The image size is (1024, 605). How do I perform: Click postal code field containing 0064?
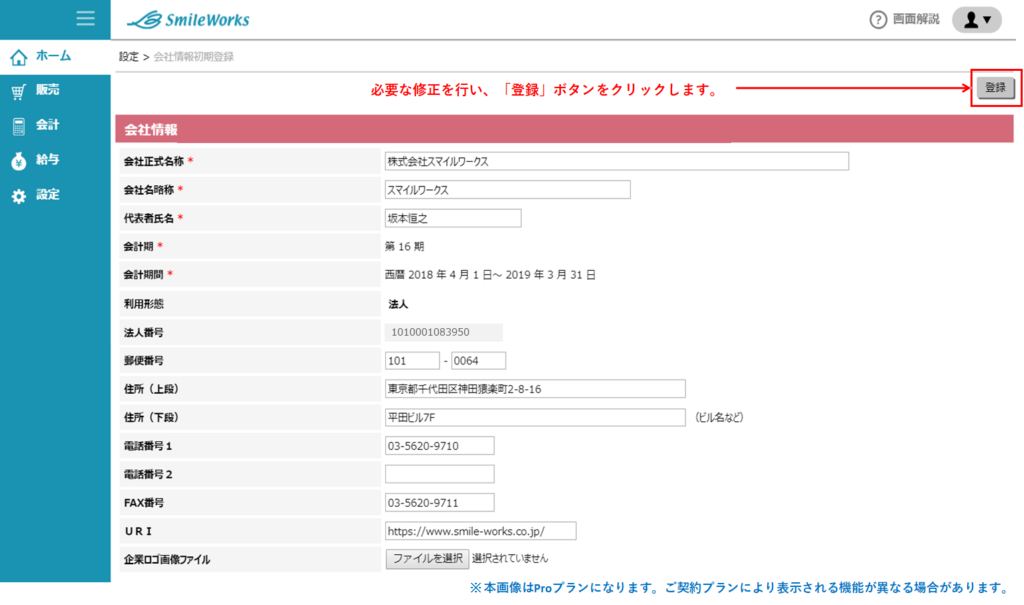coord(478,361)
